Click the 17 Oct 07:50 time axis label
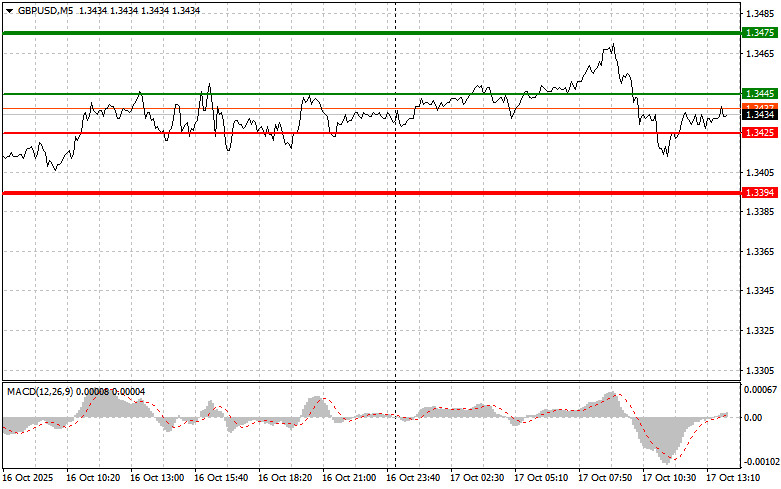 coord(605,478)
